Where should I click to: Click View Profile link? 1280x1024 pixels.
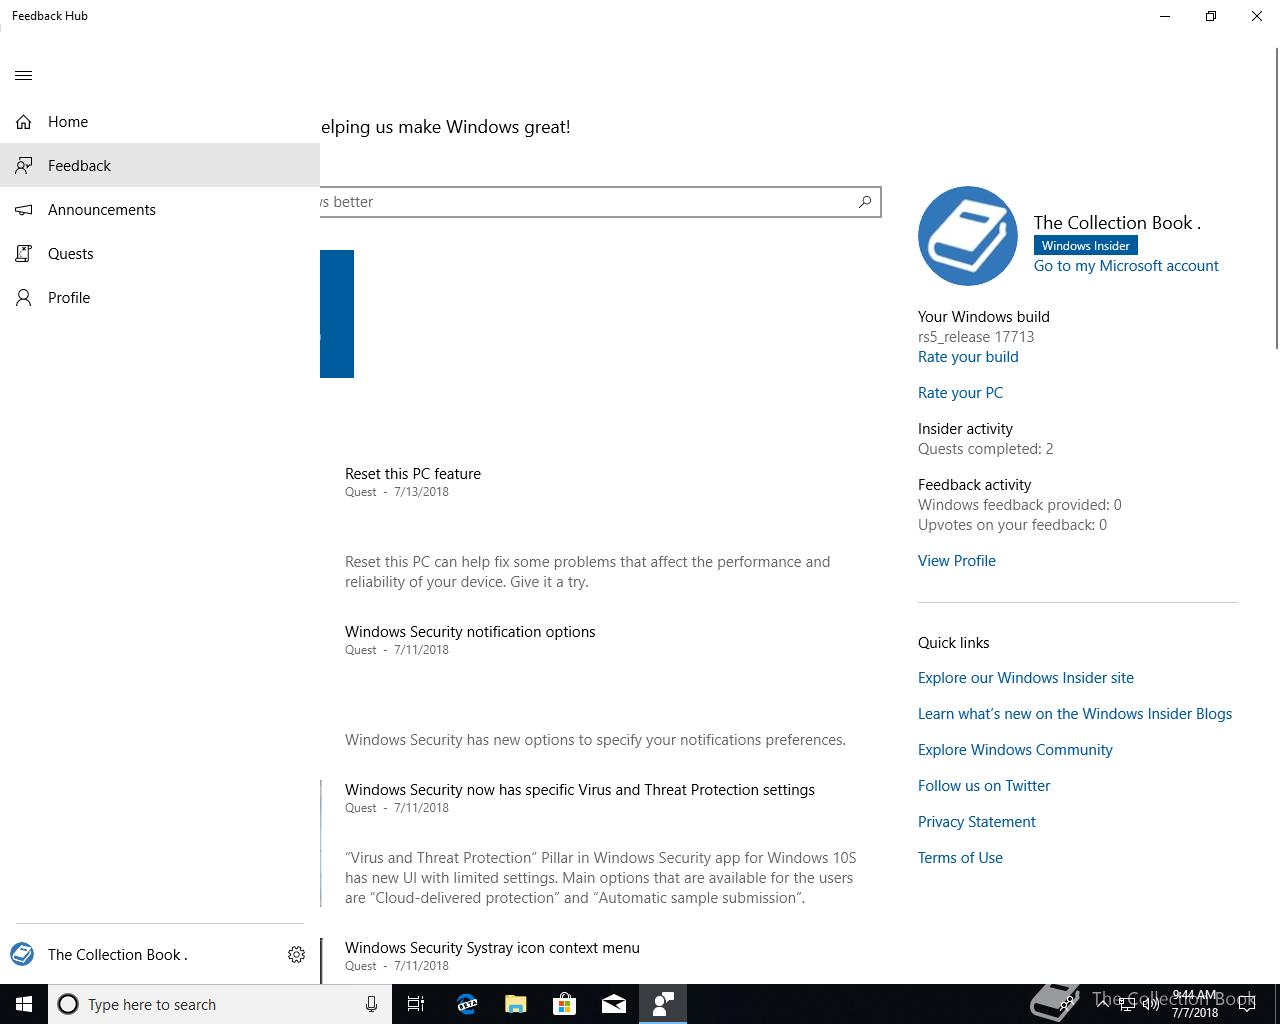coord(957,561)
